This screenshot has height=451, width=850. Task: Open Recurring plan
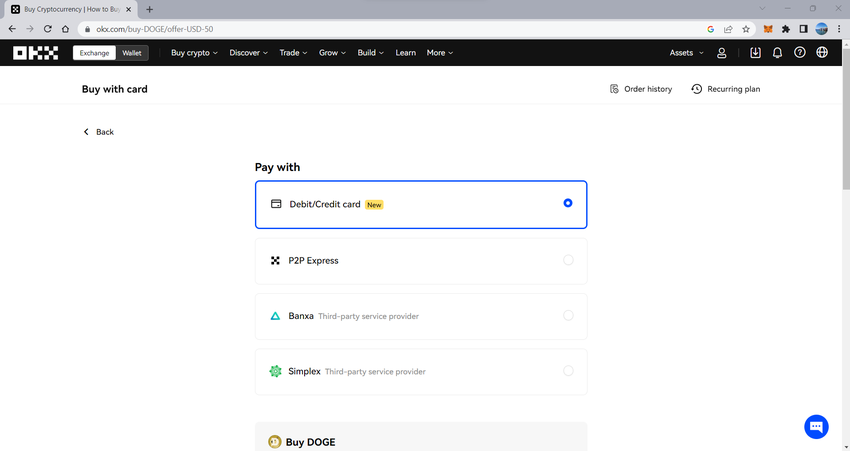coord(726,89)
